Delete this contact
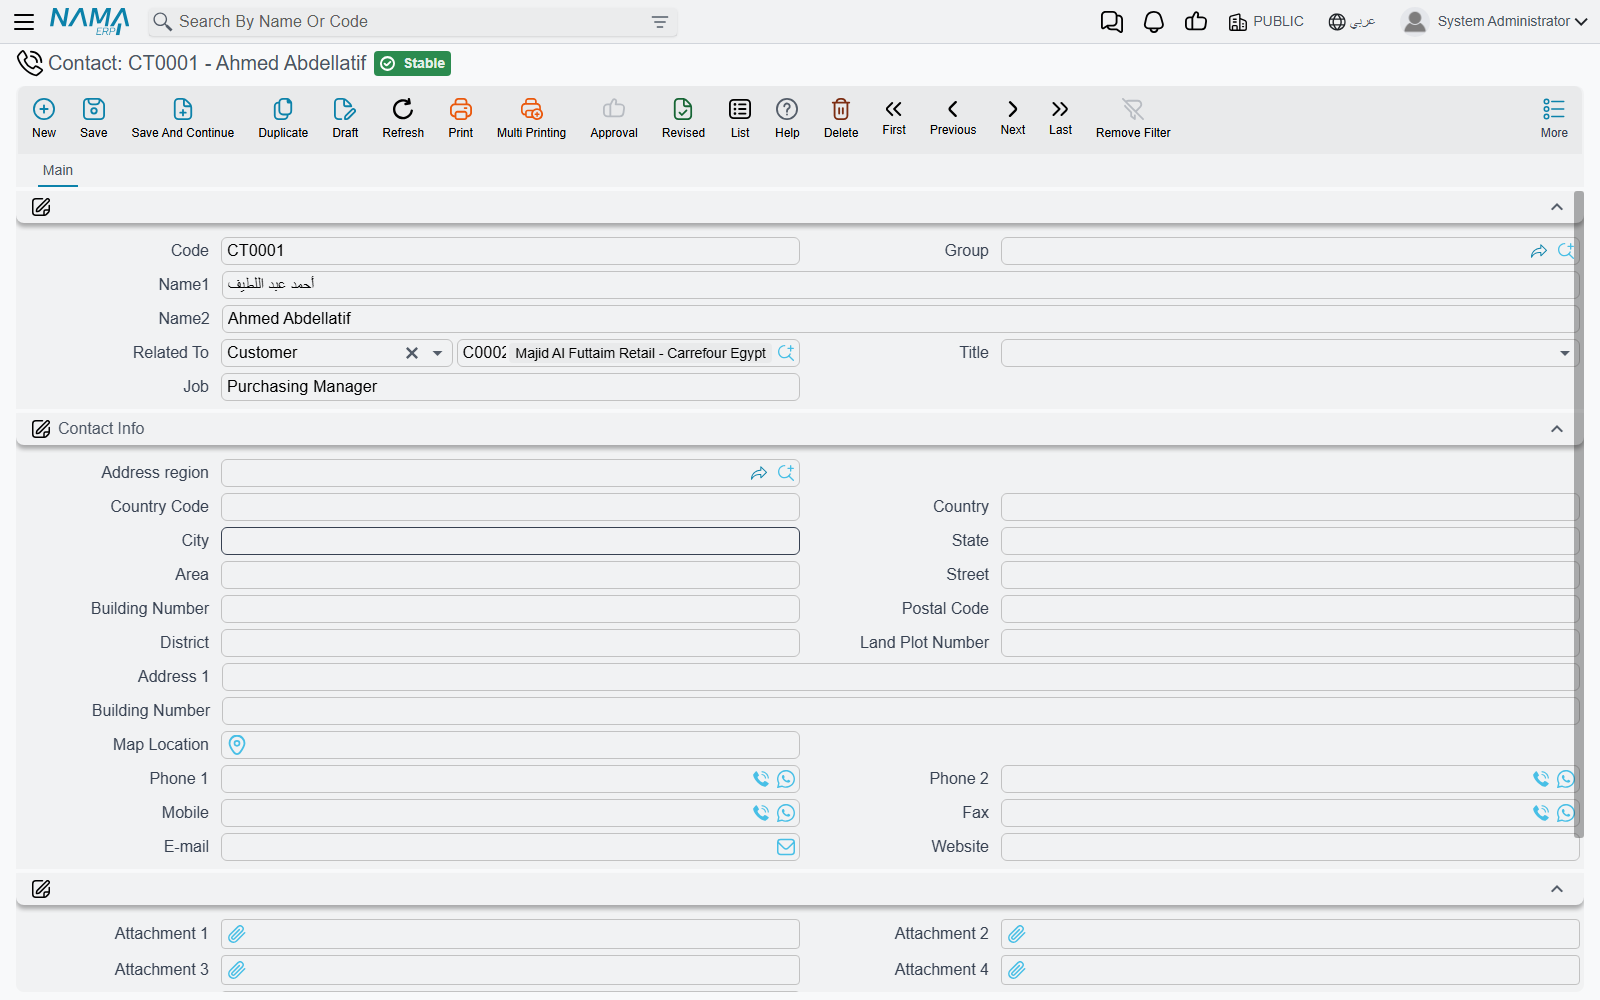Viewport: 1600px width, 1000px height. pos(841,118)
